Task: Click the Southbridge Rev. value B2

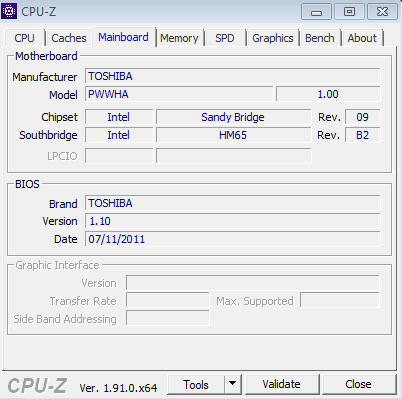Action: coord(363,135)
